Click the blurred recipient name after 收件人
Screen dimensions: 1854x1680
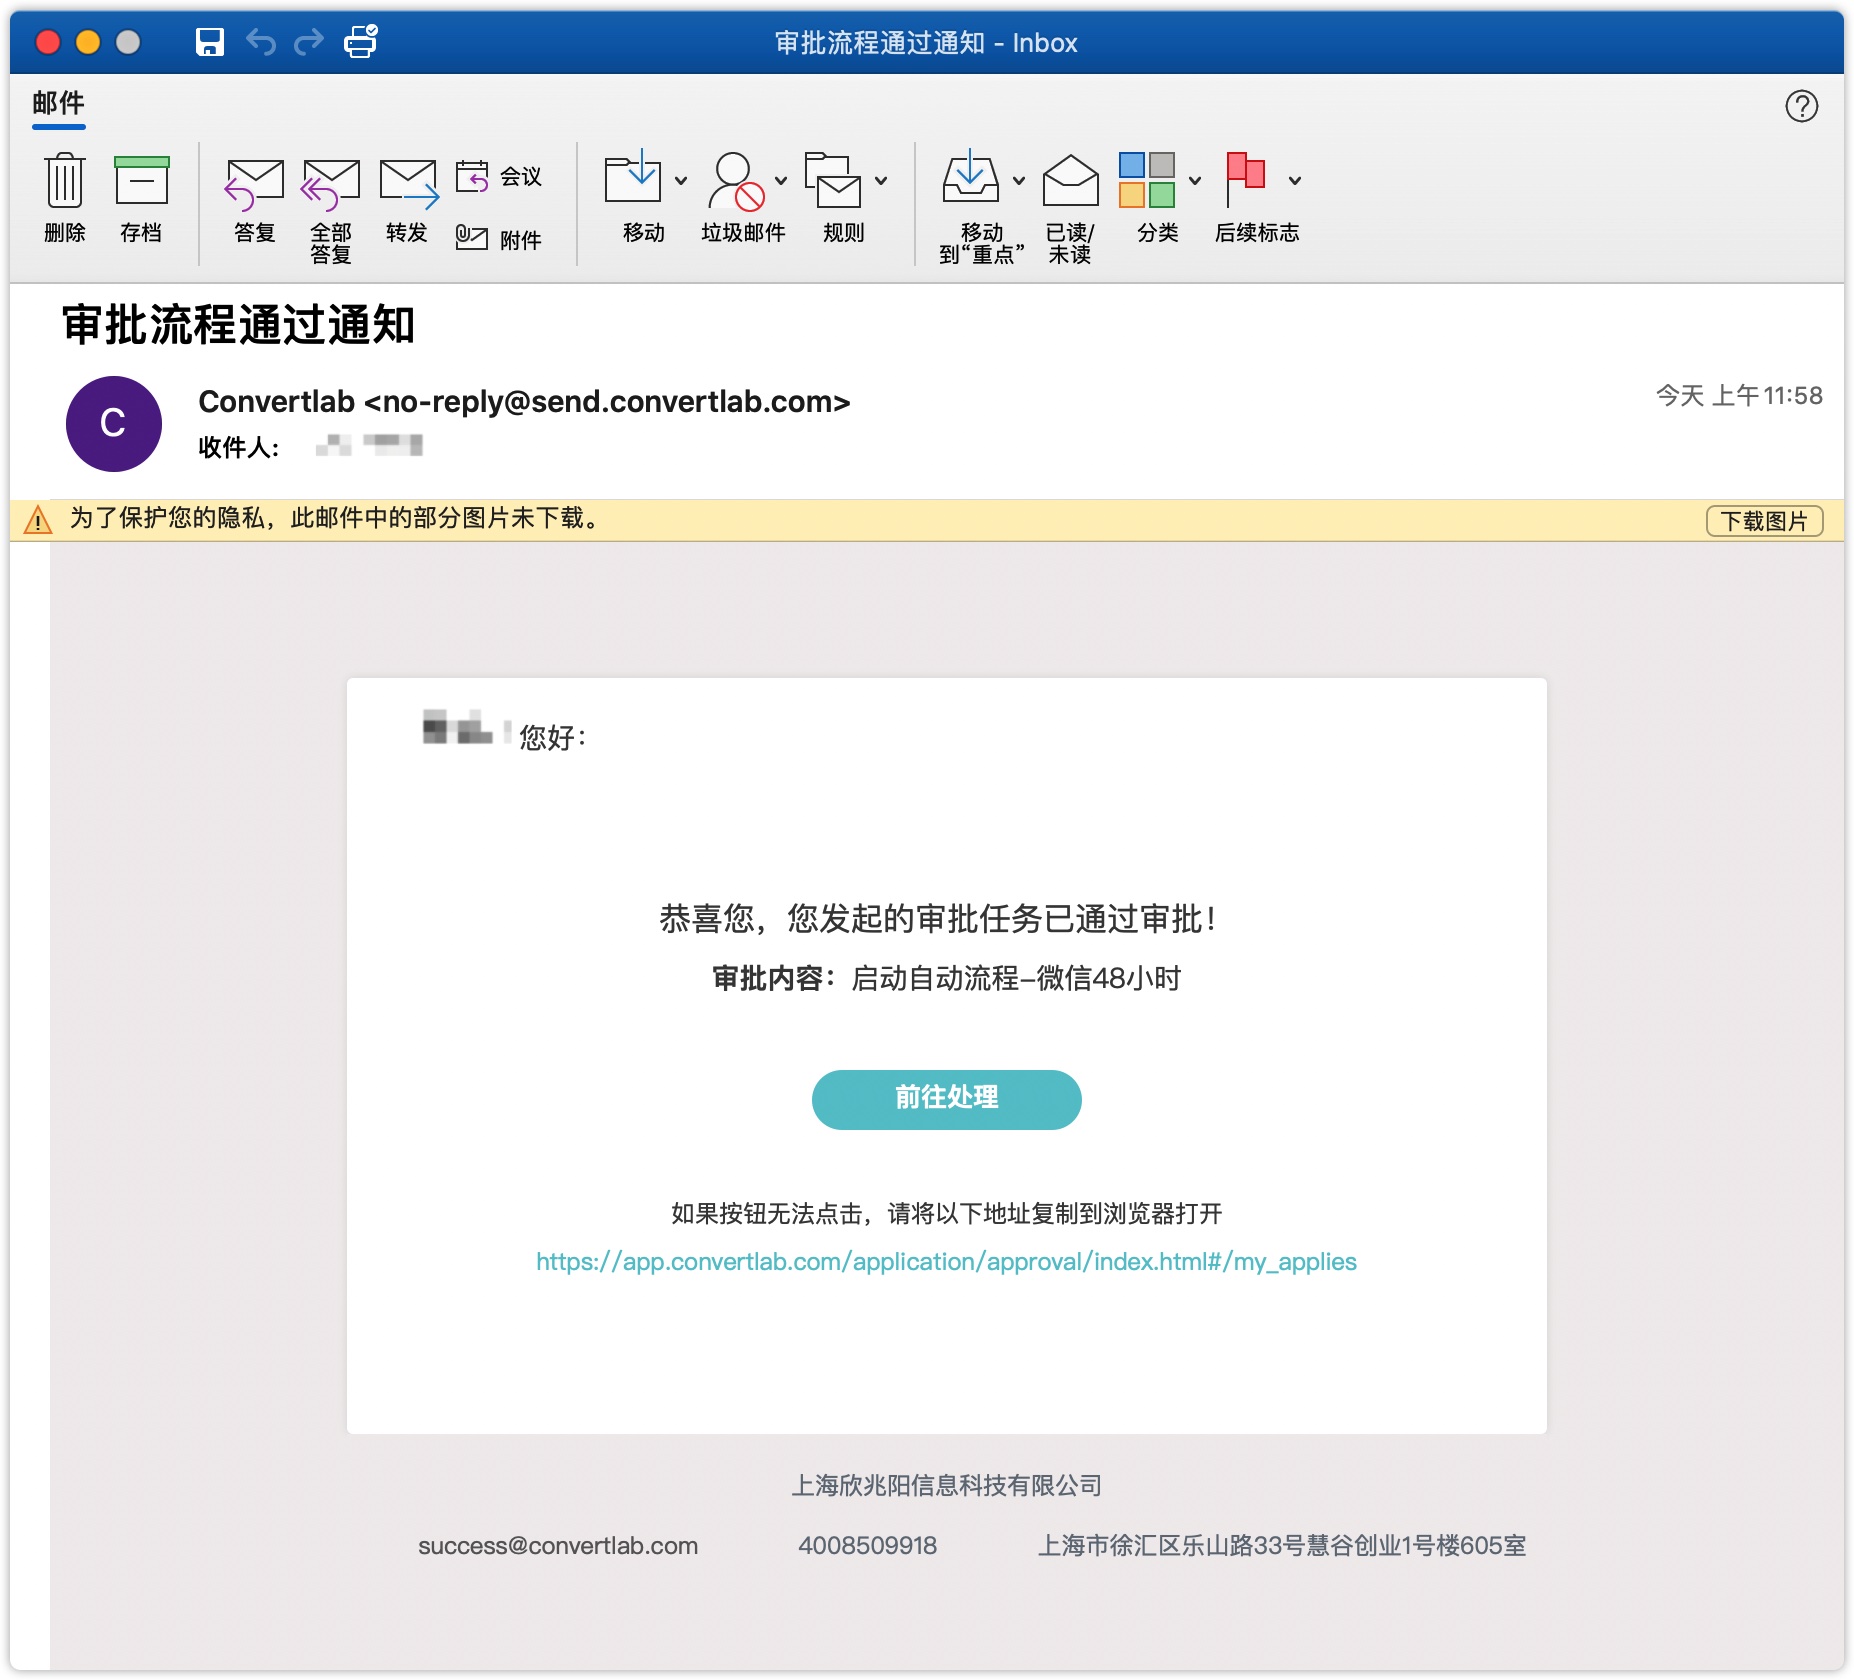point(369,445)
